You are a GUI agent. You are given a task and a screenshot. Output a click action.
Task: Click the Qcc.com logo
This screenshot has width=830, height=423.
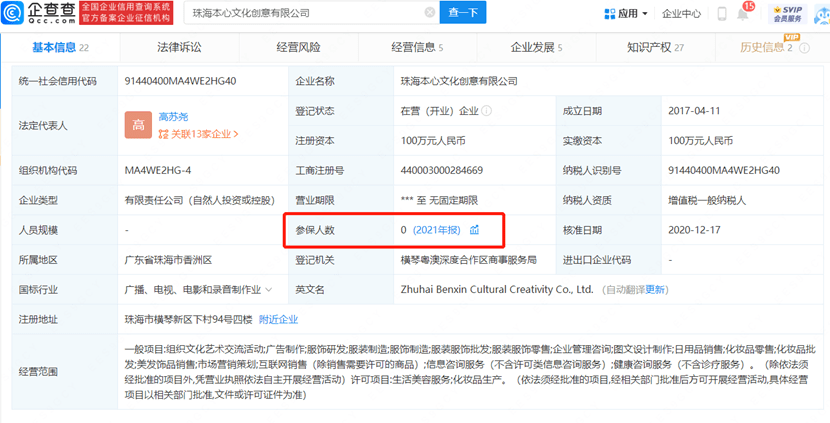38,13
